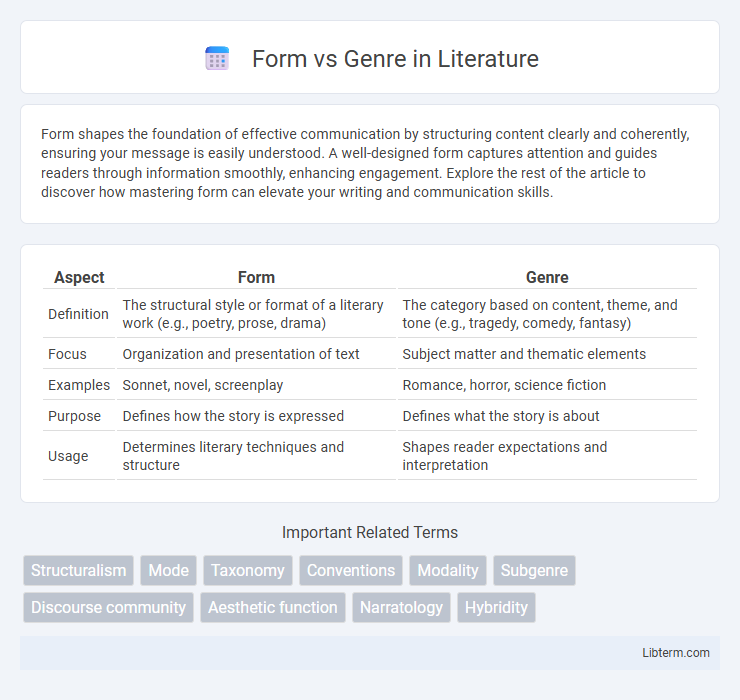Click the 'Important Related Terms' heading
This screenshot has height=700, width=740.
pos(370,532)
